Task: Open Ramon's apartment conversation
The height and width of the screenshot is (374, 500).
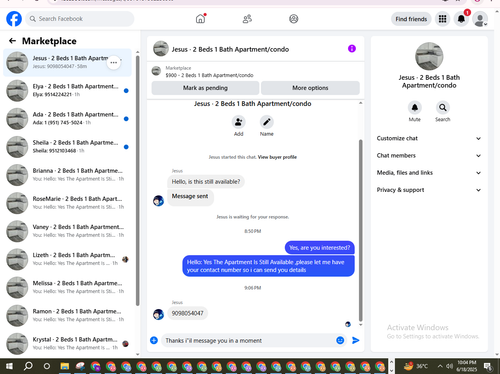Action: (67, 315)
